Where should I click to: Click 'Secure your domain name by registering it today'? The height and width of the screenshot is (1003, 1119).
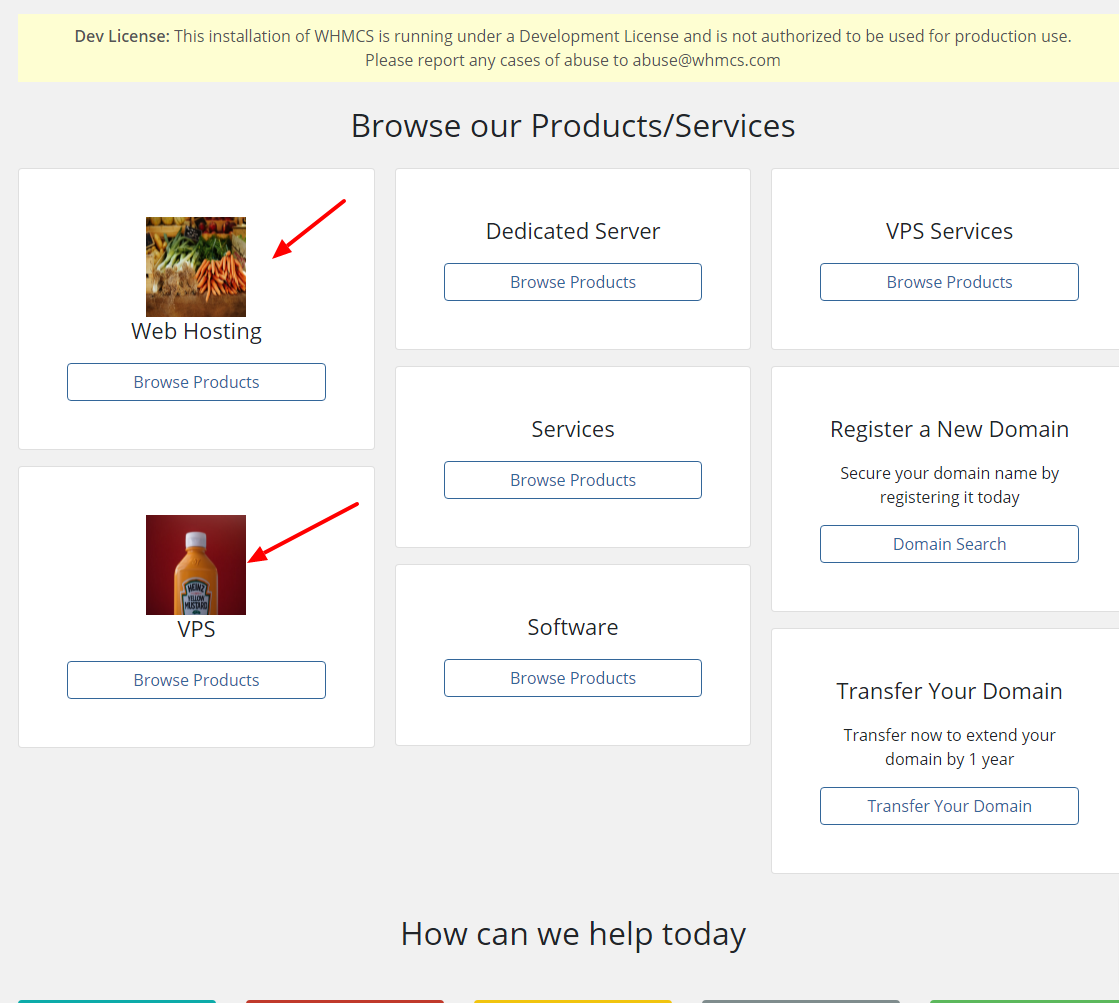pyautogui.click(x=949, y=485)
